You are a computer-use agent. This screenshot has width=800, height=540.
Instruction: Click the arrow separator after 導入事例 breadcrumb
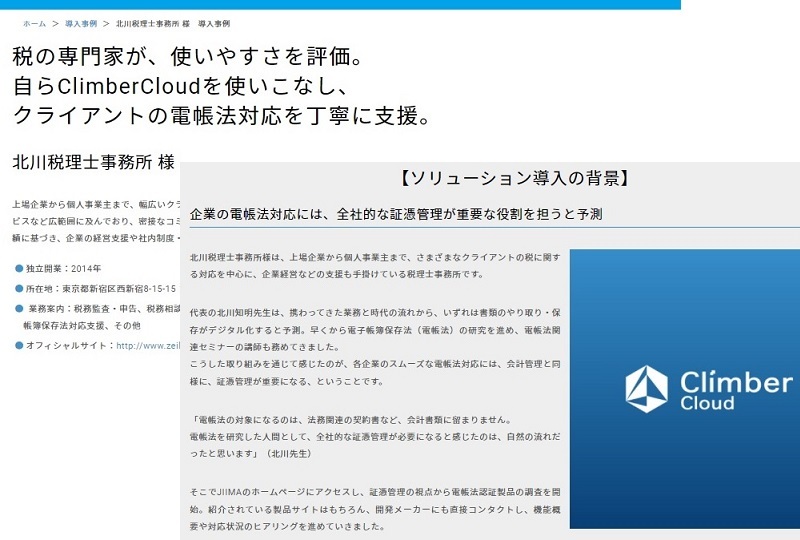pyautogui.click(x=106, y=23)
